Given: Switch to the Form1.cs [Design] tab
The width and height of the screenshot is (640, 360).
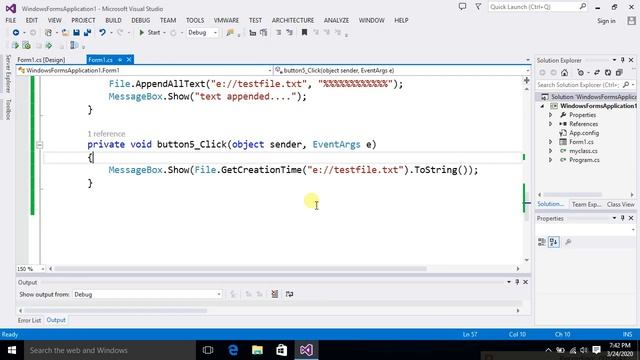Looking at the screenshot, I should [x=41, y=60].
